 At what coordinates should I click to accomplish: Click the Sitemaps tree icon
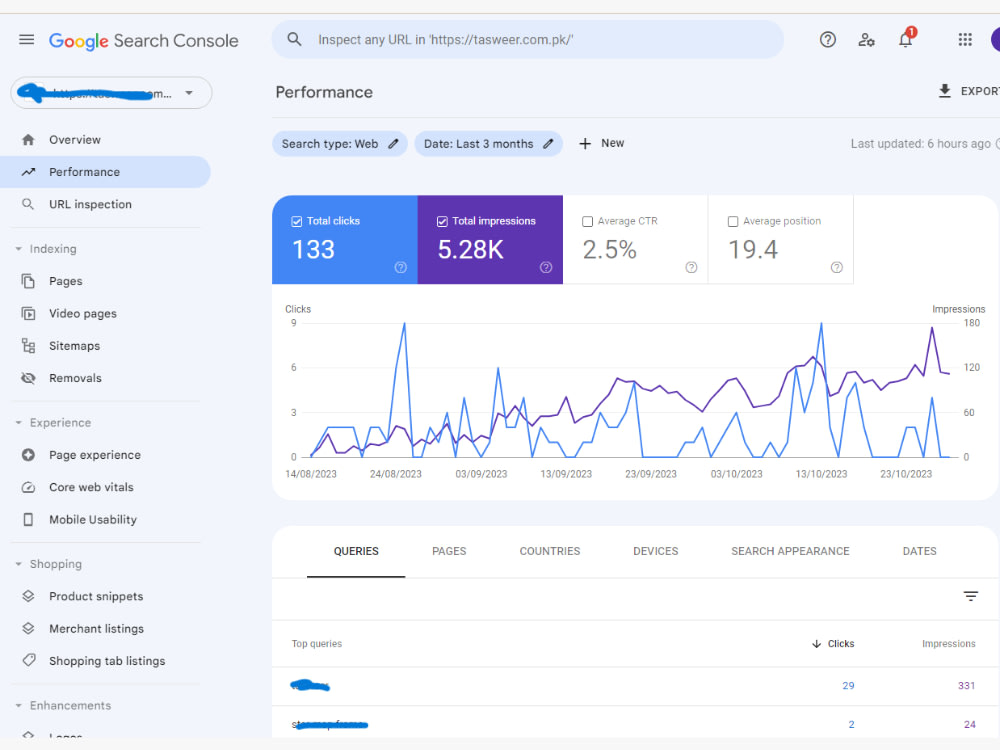(x=28, y=346)
